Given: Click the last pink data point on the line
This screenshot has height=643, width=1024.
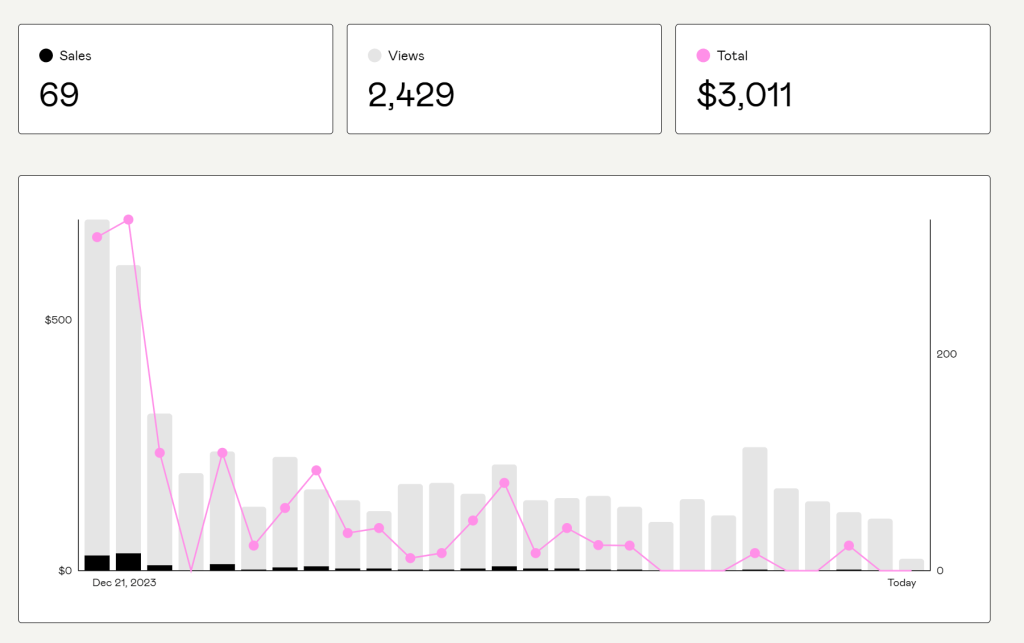Looking at the screenshot, I should (x=849, y=545).
